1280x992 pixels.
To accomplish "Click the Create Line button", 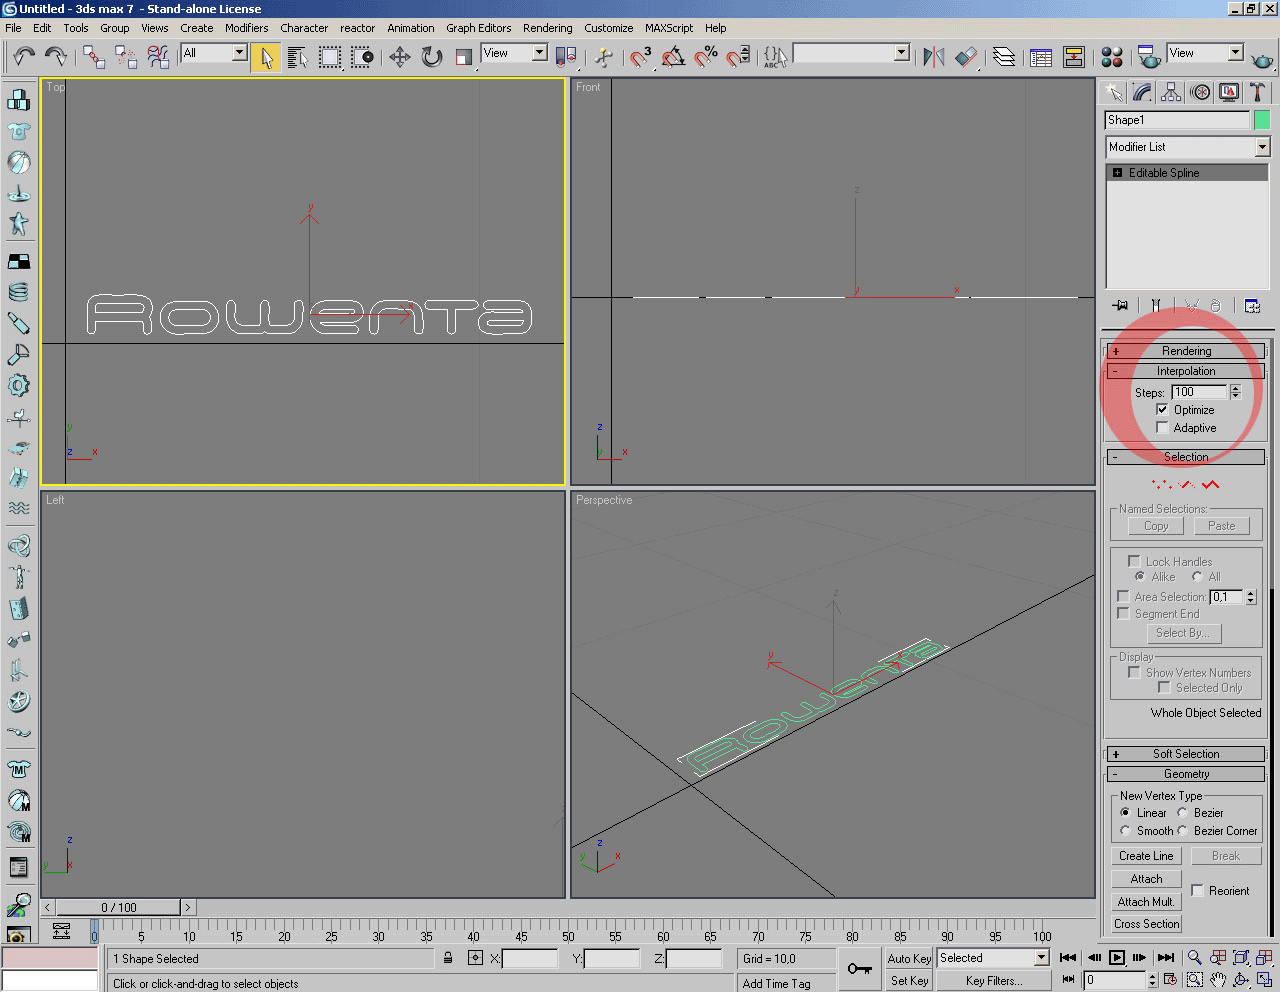I will pos(1146,856).
